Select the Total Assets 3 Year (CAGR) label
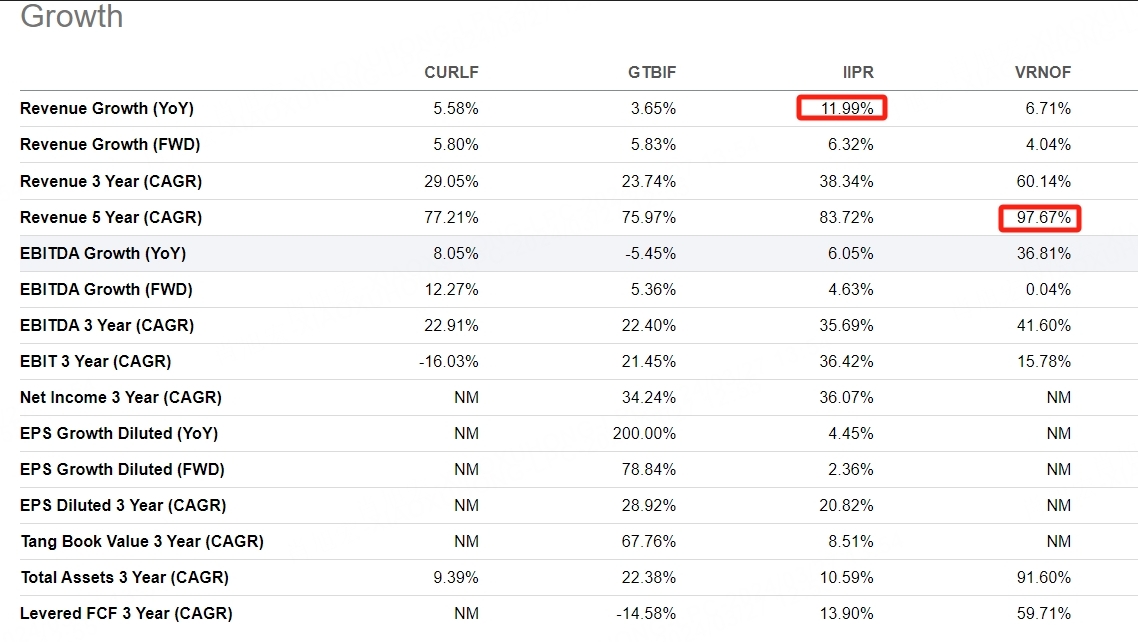1138x642 pixels. [124, 577]
